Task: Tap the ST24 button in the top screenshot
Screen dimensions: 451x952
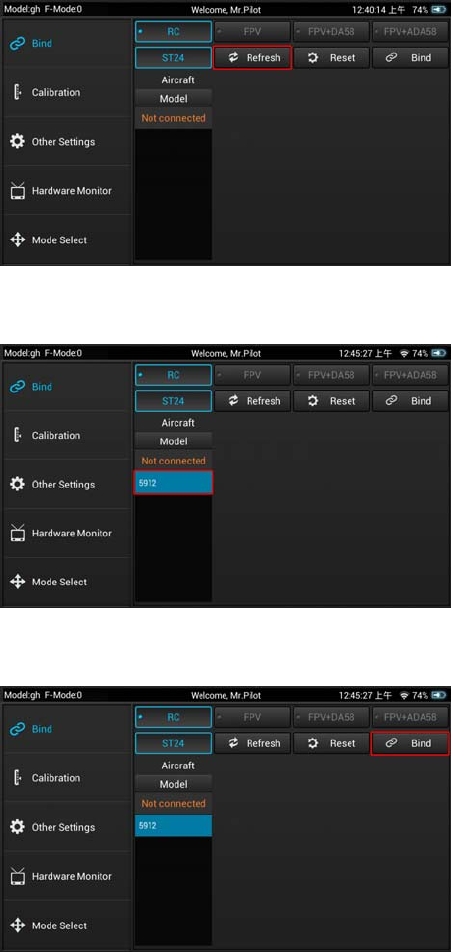Action: tap(174, 58)
